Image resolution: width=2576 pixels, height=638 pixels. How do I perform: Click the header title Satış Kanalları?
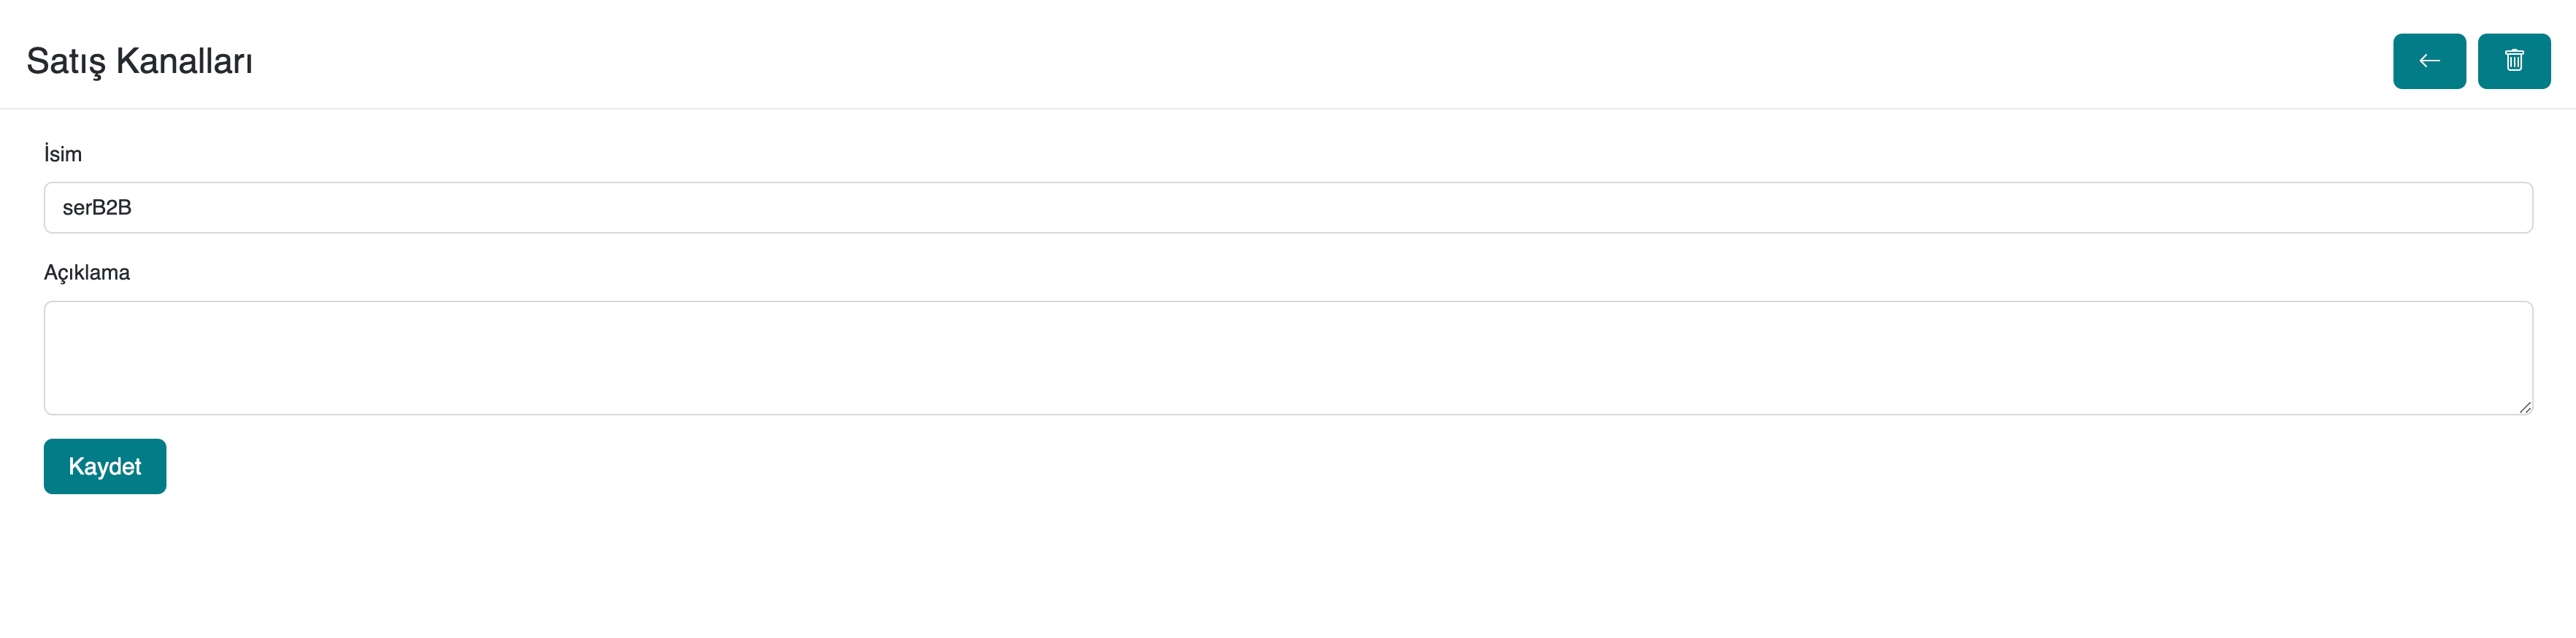tap(139, 61)
